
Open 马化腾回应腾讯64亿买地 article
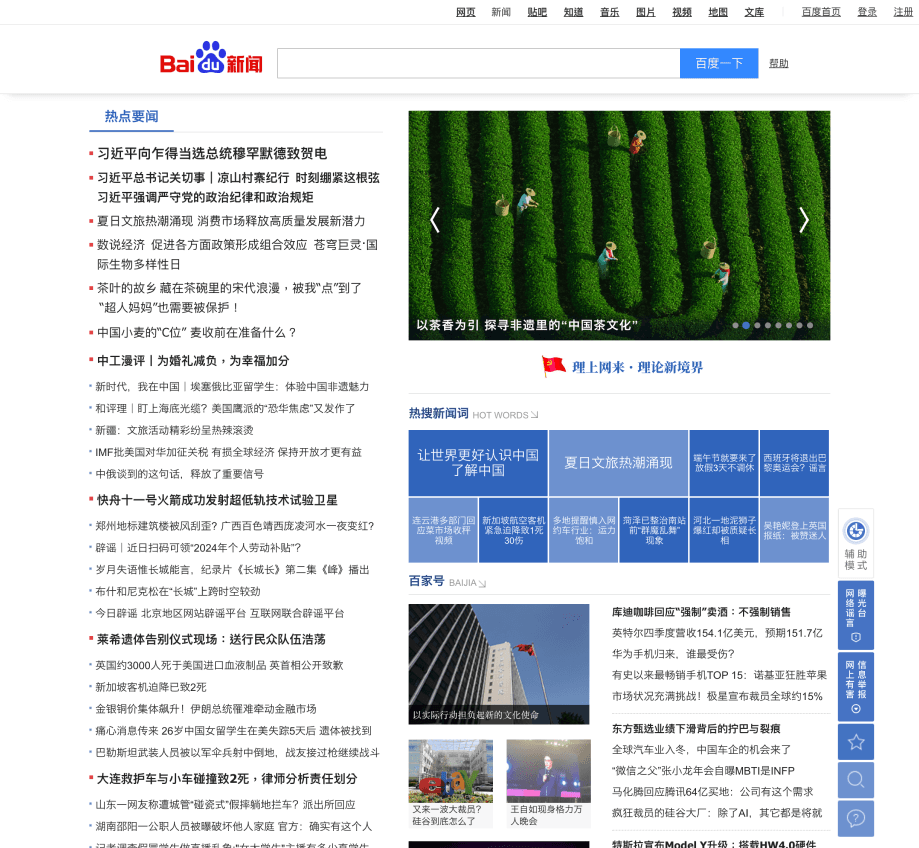pyautogui.click(x=713, y=792)
